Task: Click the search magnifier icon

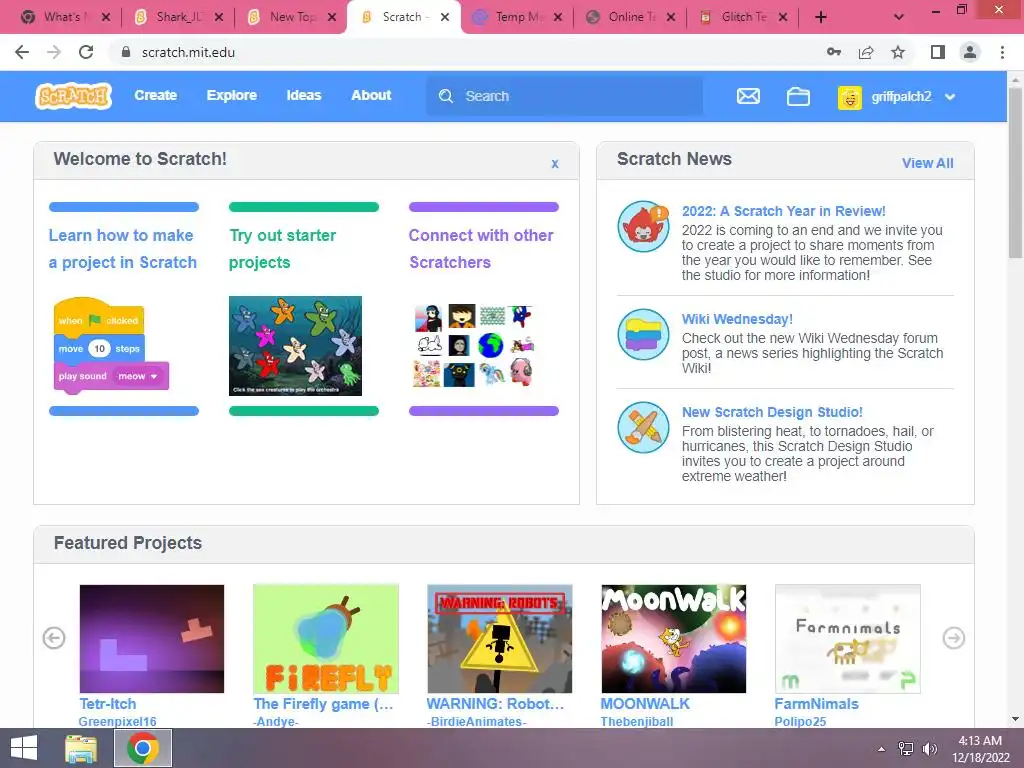Action: point(446,96)
